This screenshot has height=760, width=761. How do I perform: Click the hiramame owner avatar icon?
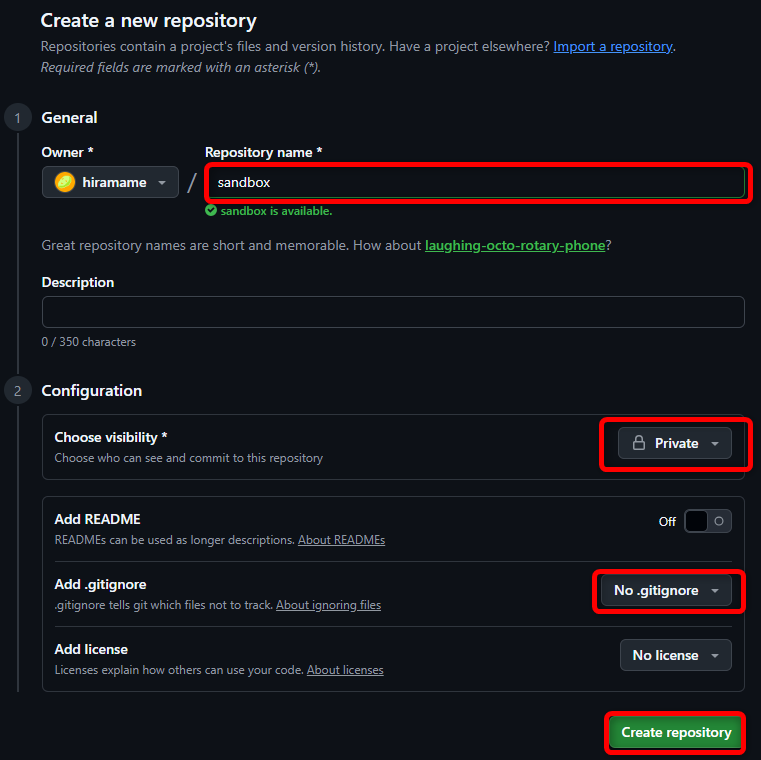pyautogui.click(x=65, y=182)
